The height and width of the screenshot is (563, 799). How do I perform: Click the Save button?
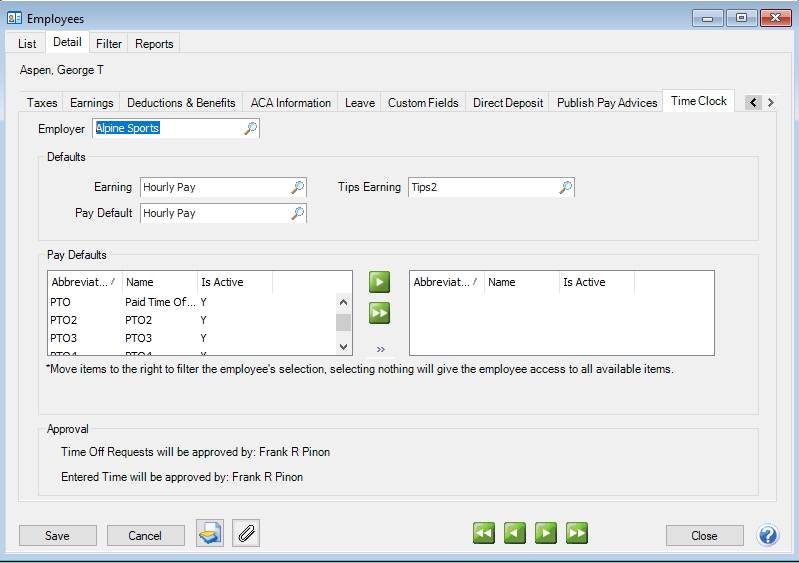click(57, 535)
